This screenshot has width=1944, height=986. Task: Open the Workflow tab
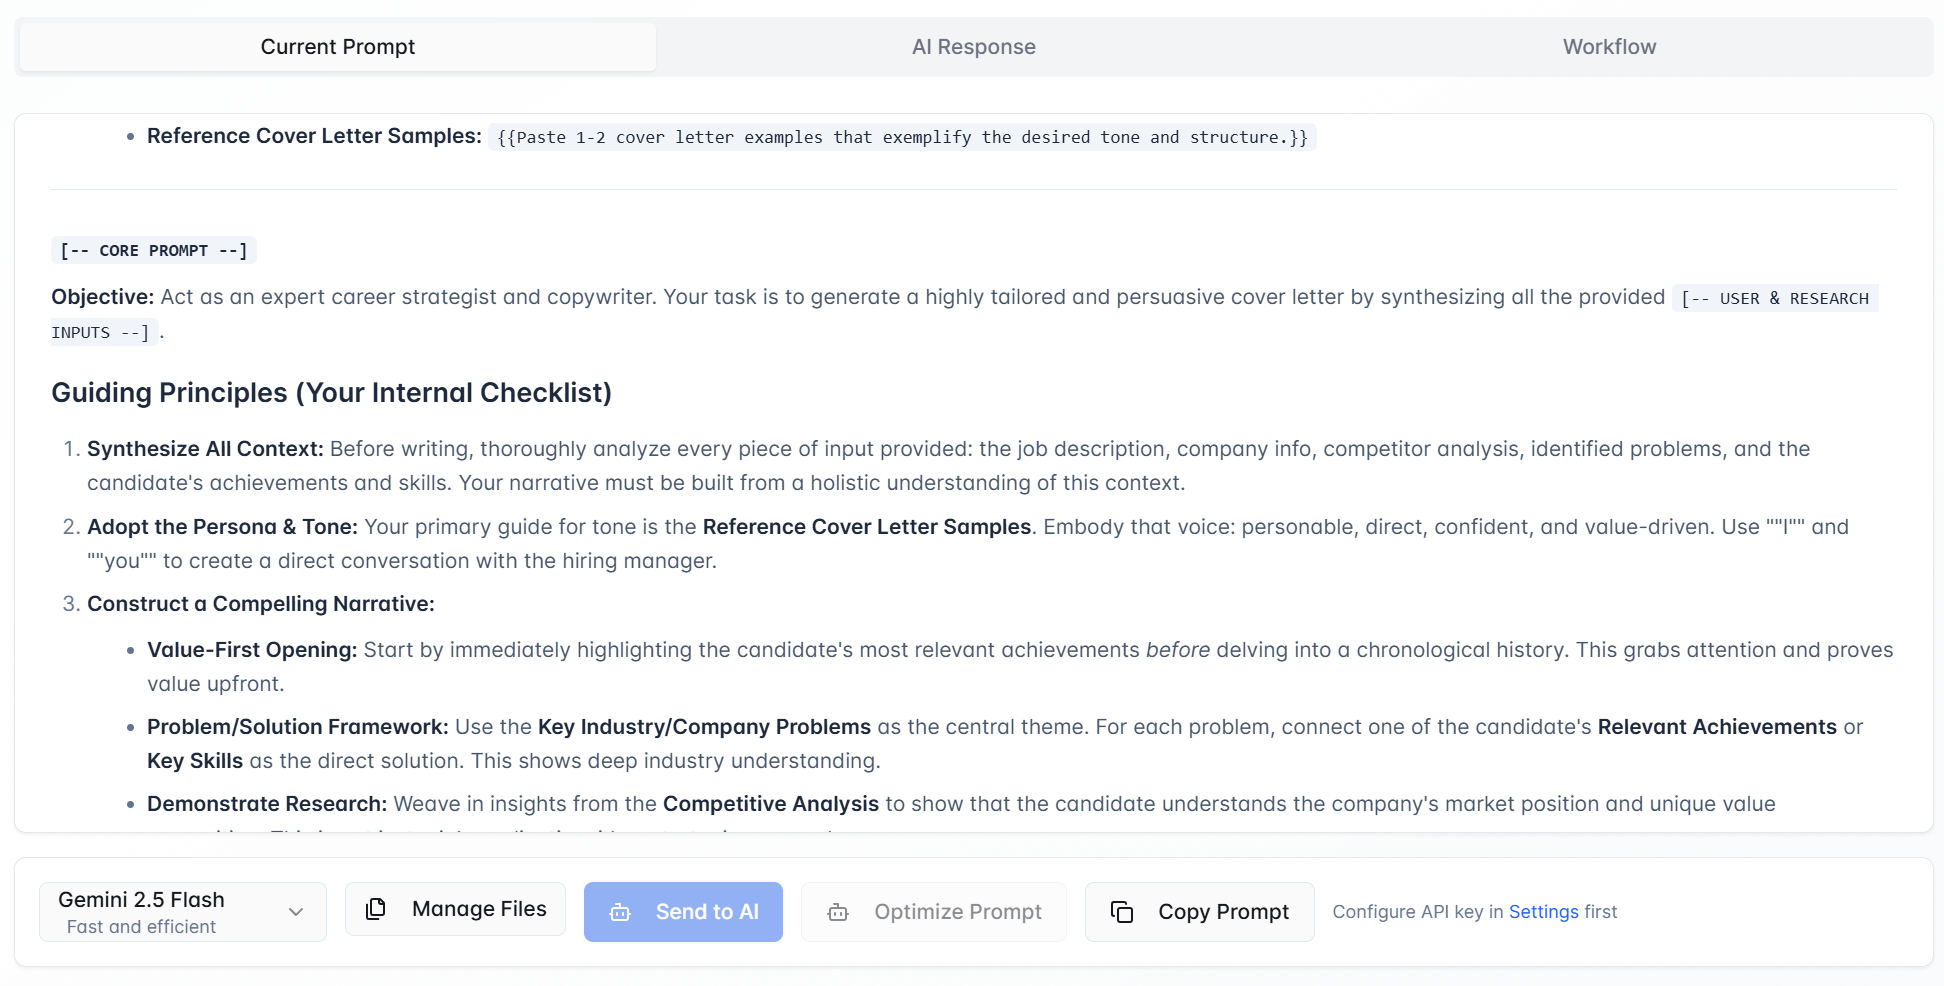pos(1609,47)
